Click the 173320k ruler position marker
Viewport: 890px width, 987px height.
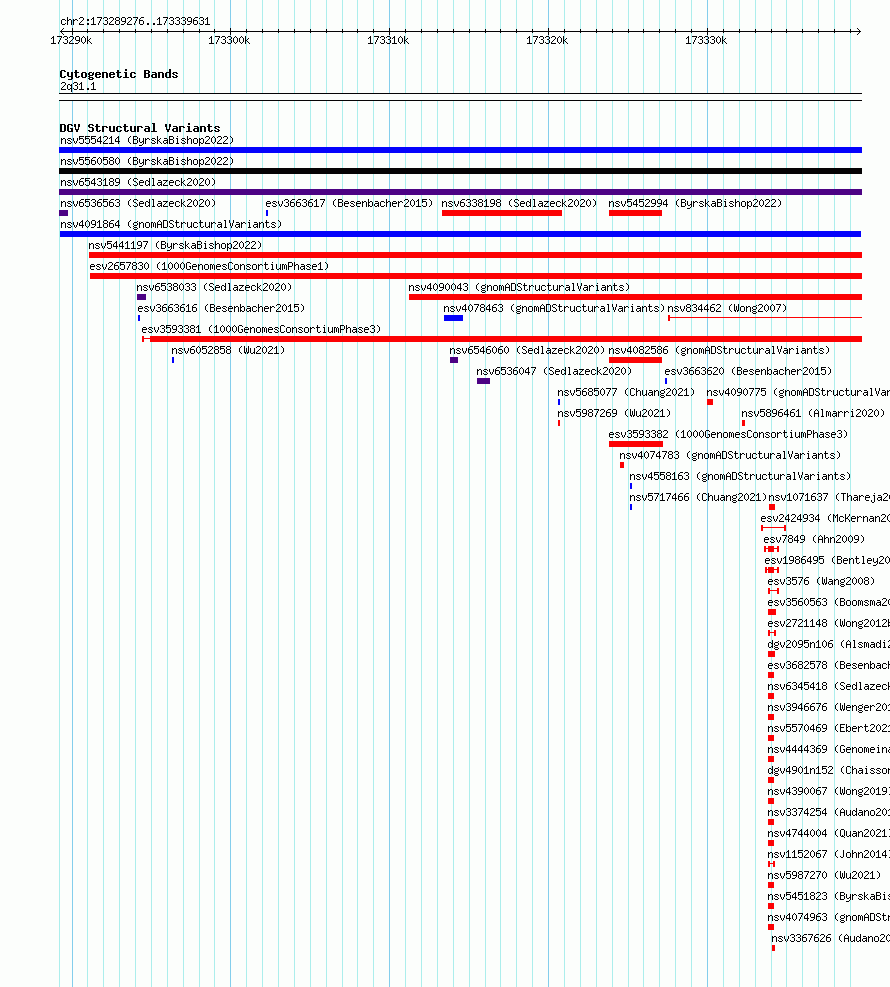pos(547,40)
